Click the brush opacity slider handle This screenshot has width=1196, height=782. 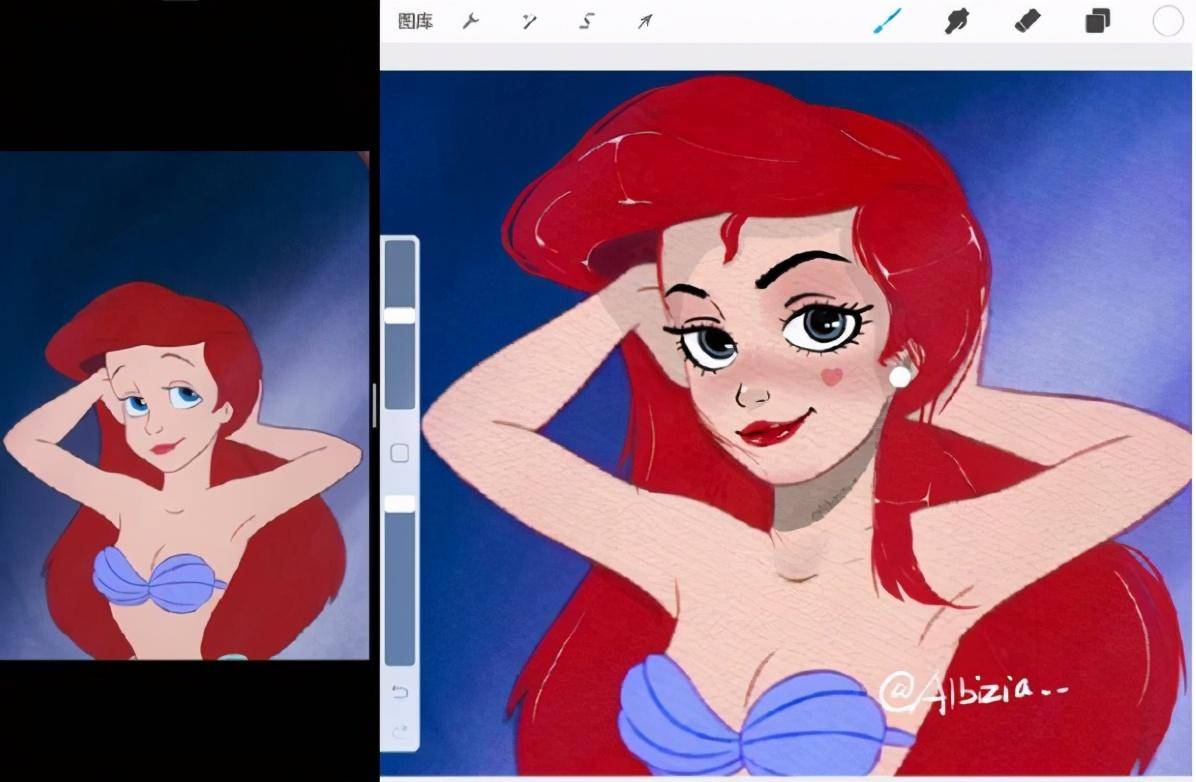pyautogui.click(x=400, y=504)
